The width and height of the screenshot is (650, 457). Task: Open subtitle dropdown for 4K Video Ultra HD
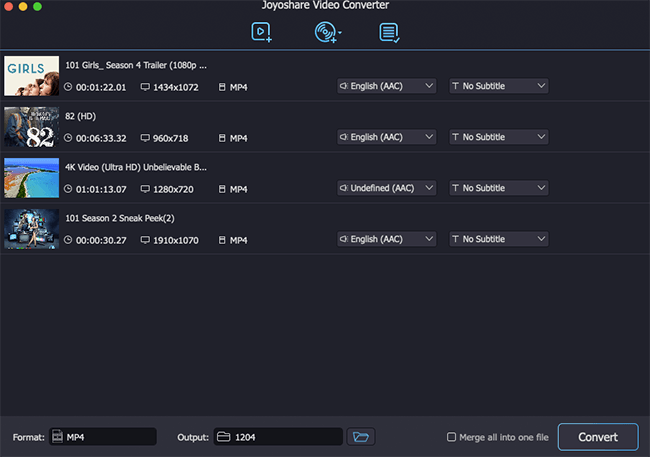[499, 188]
